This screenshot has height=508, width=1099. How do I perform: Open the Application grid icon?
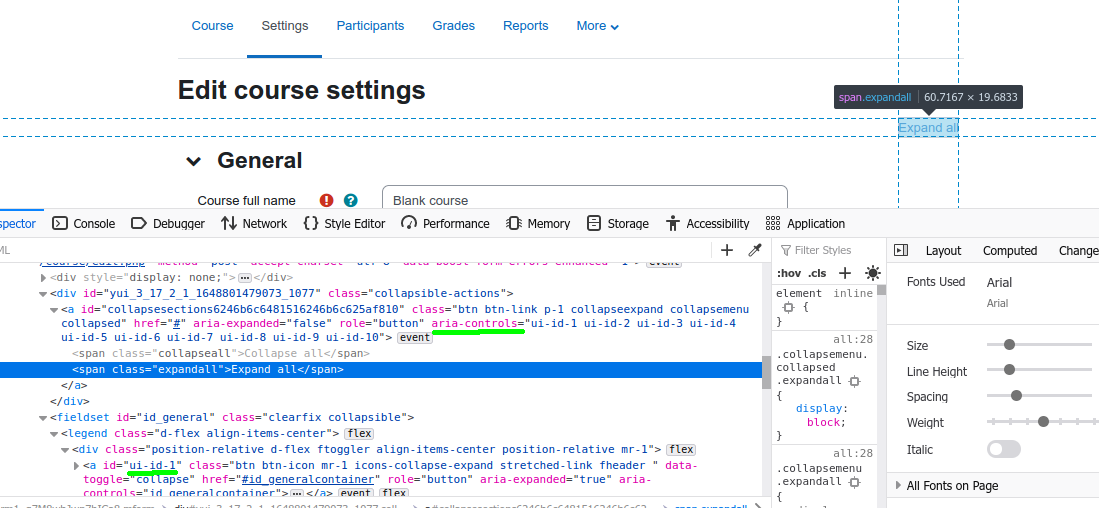(773, 224)
